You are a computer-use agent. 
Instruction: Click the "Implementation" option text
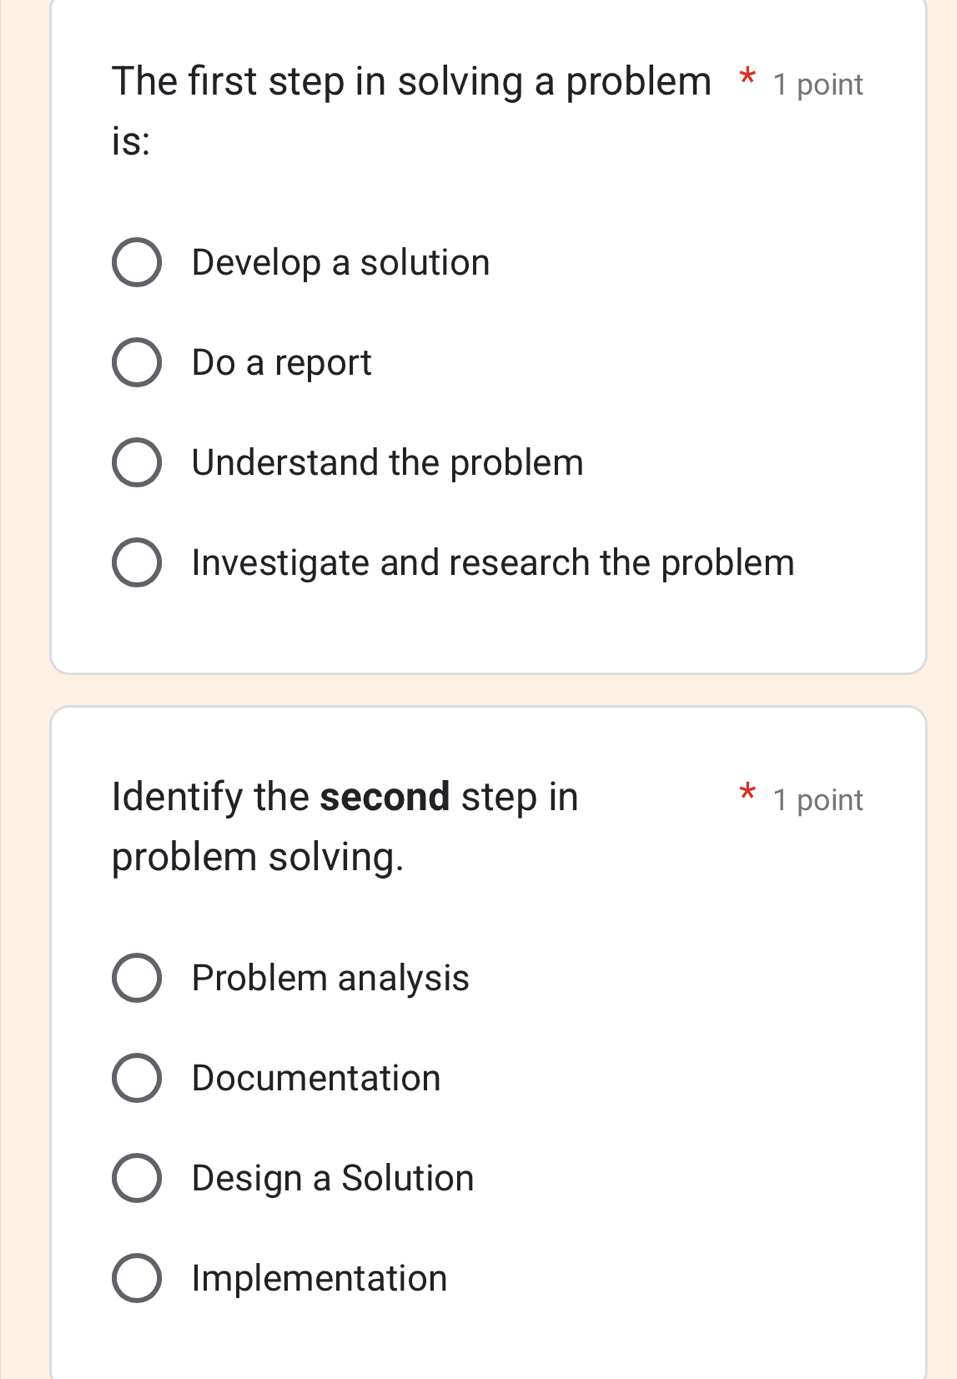coord(319,1278)
